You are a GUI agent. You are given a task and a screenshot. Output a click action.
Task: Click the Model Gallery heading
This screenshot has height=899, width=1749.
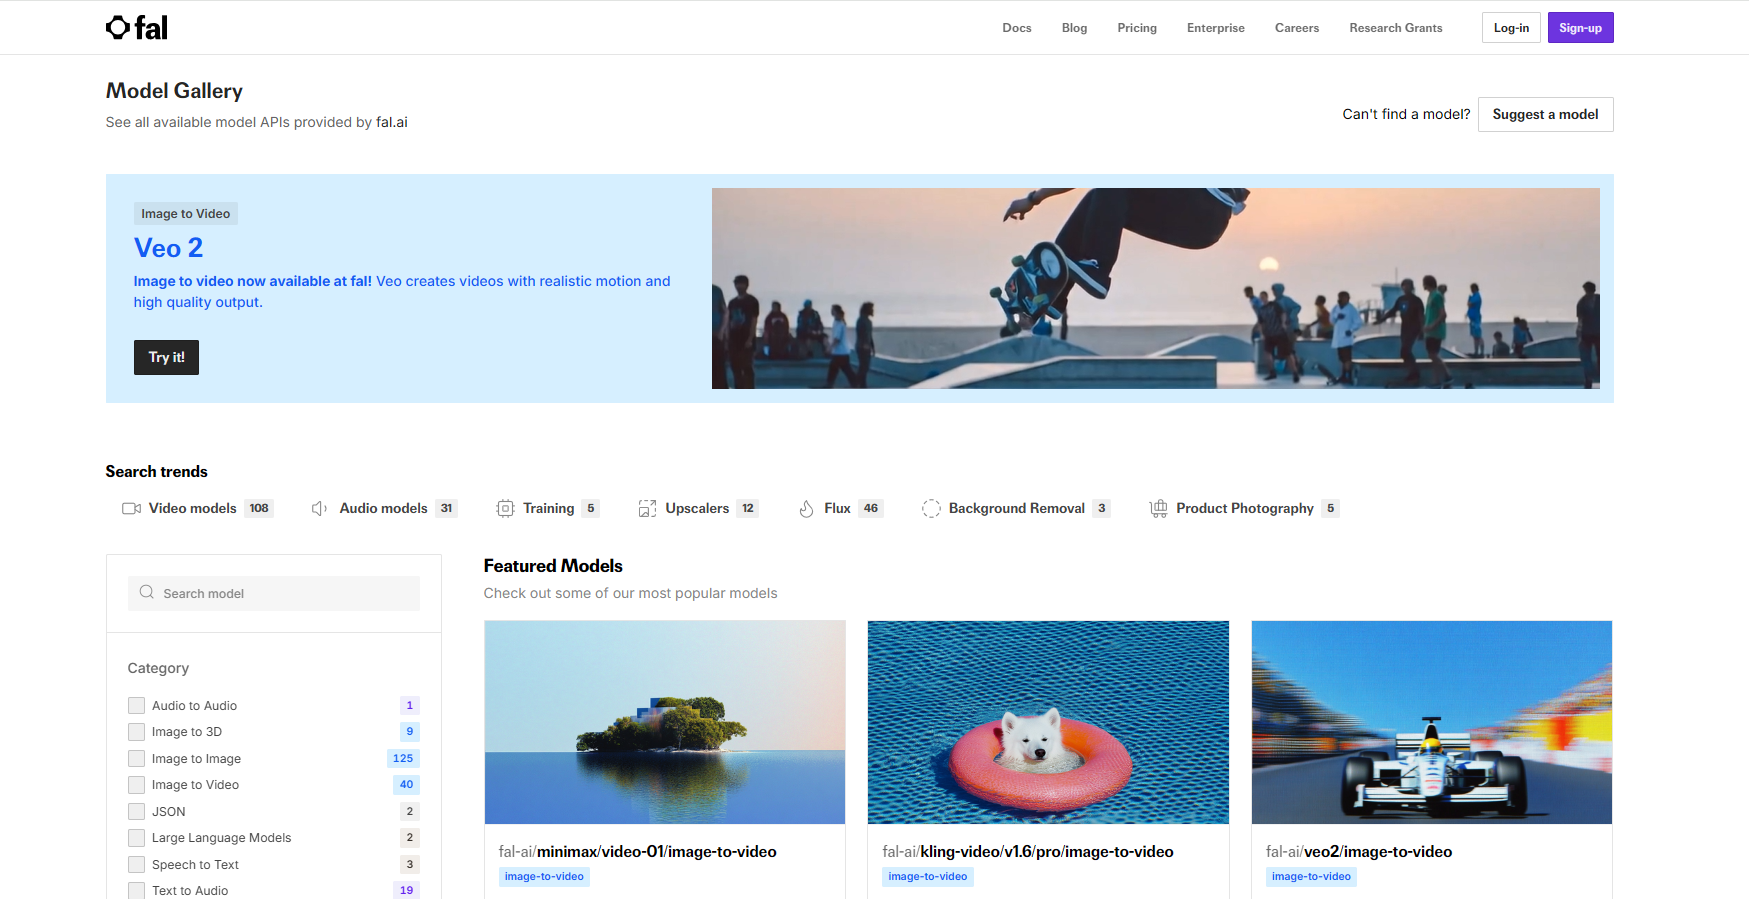click(x=174, y=91)
